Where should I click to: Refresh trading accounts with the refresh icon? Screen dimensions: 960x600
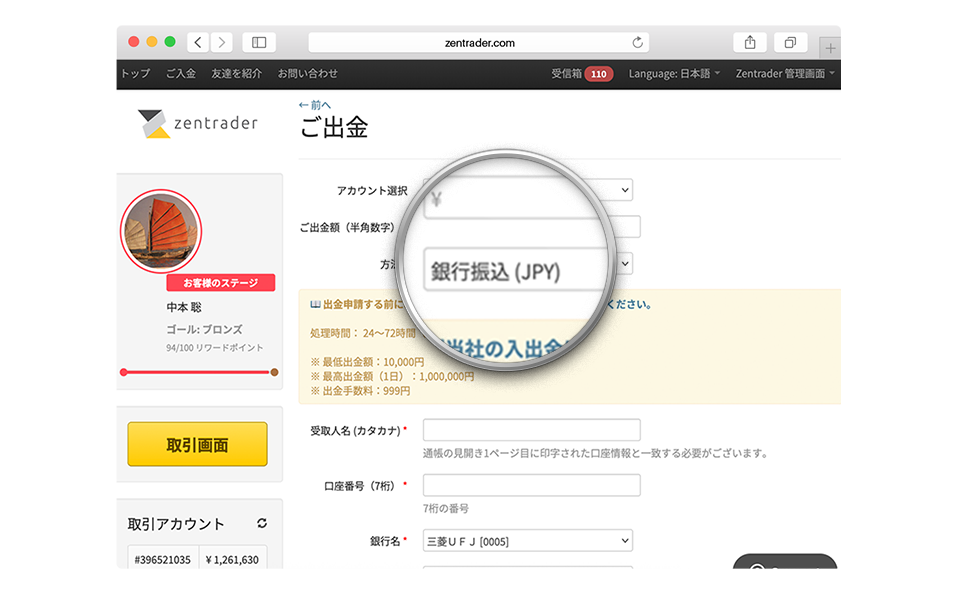262,523
